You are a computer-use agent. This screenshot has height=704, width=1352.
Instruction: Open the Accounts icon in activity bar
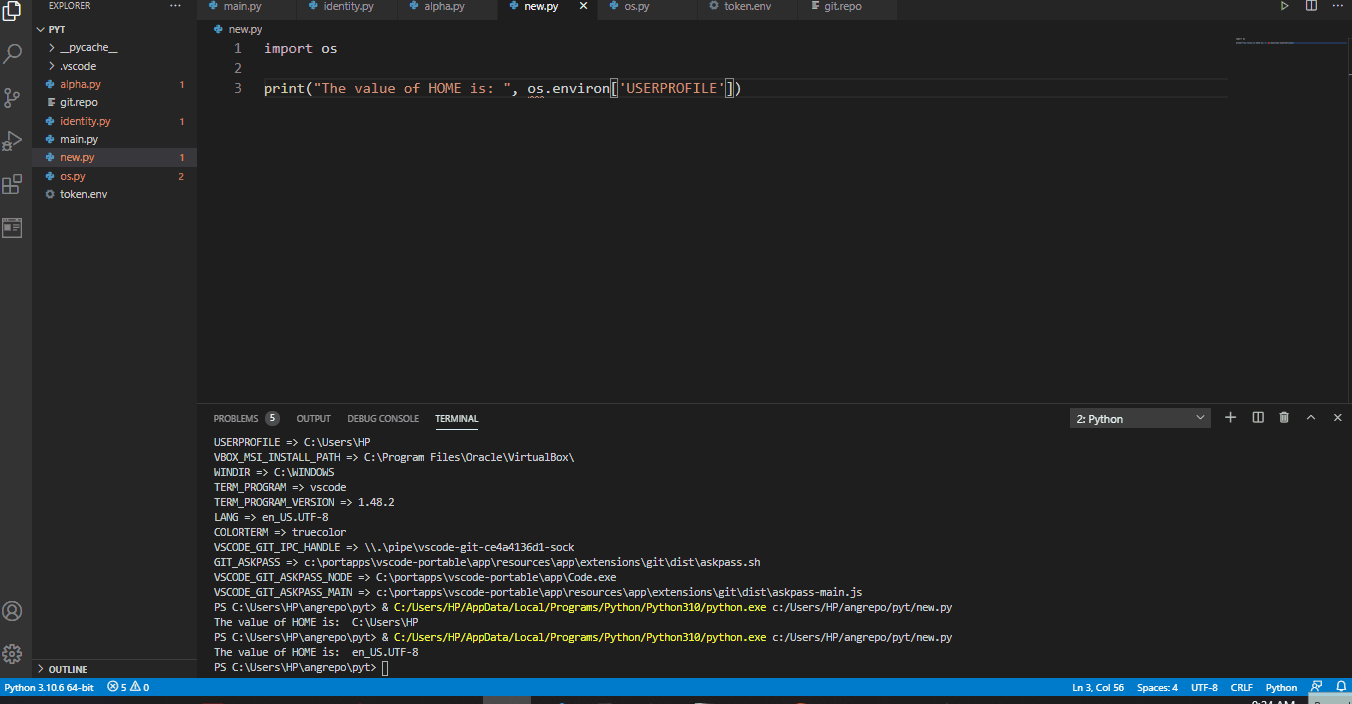tap(13, 610)
